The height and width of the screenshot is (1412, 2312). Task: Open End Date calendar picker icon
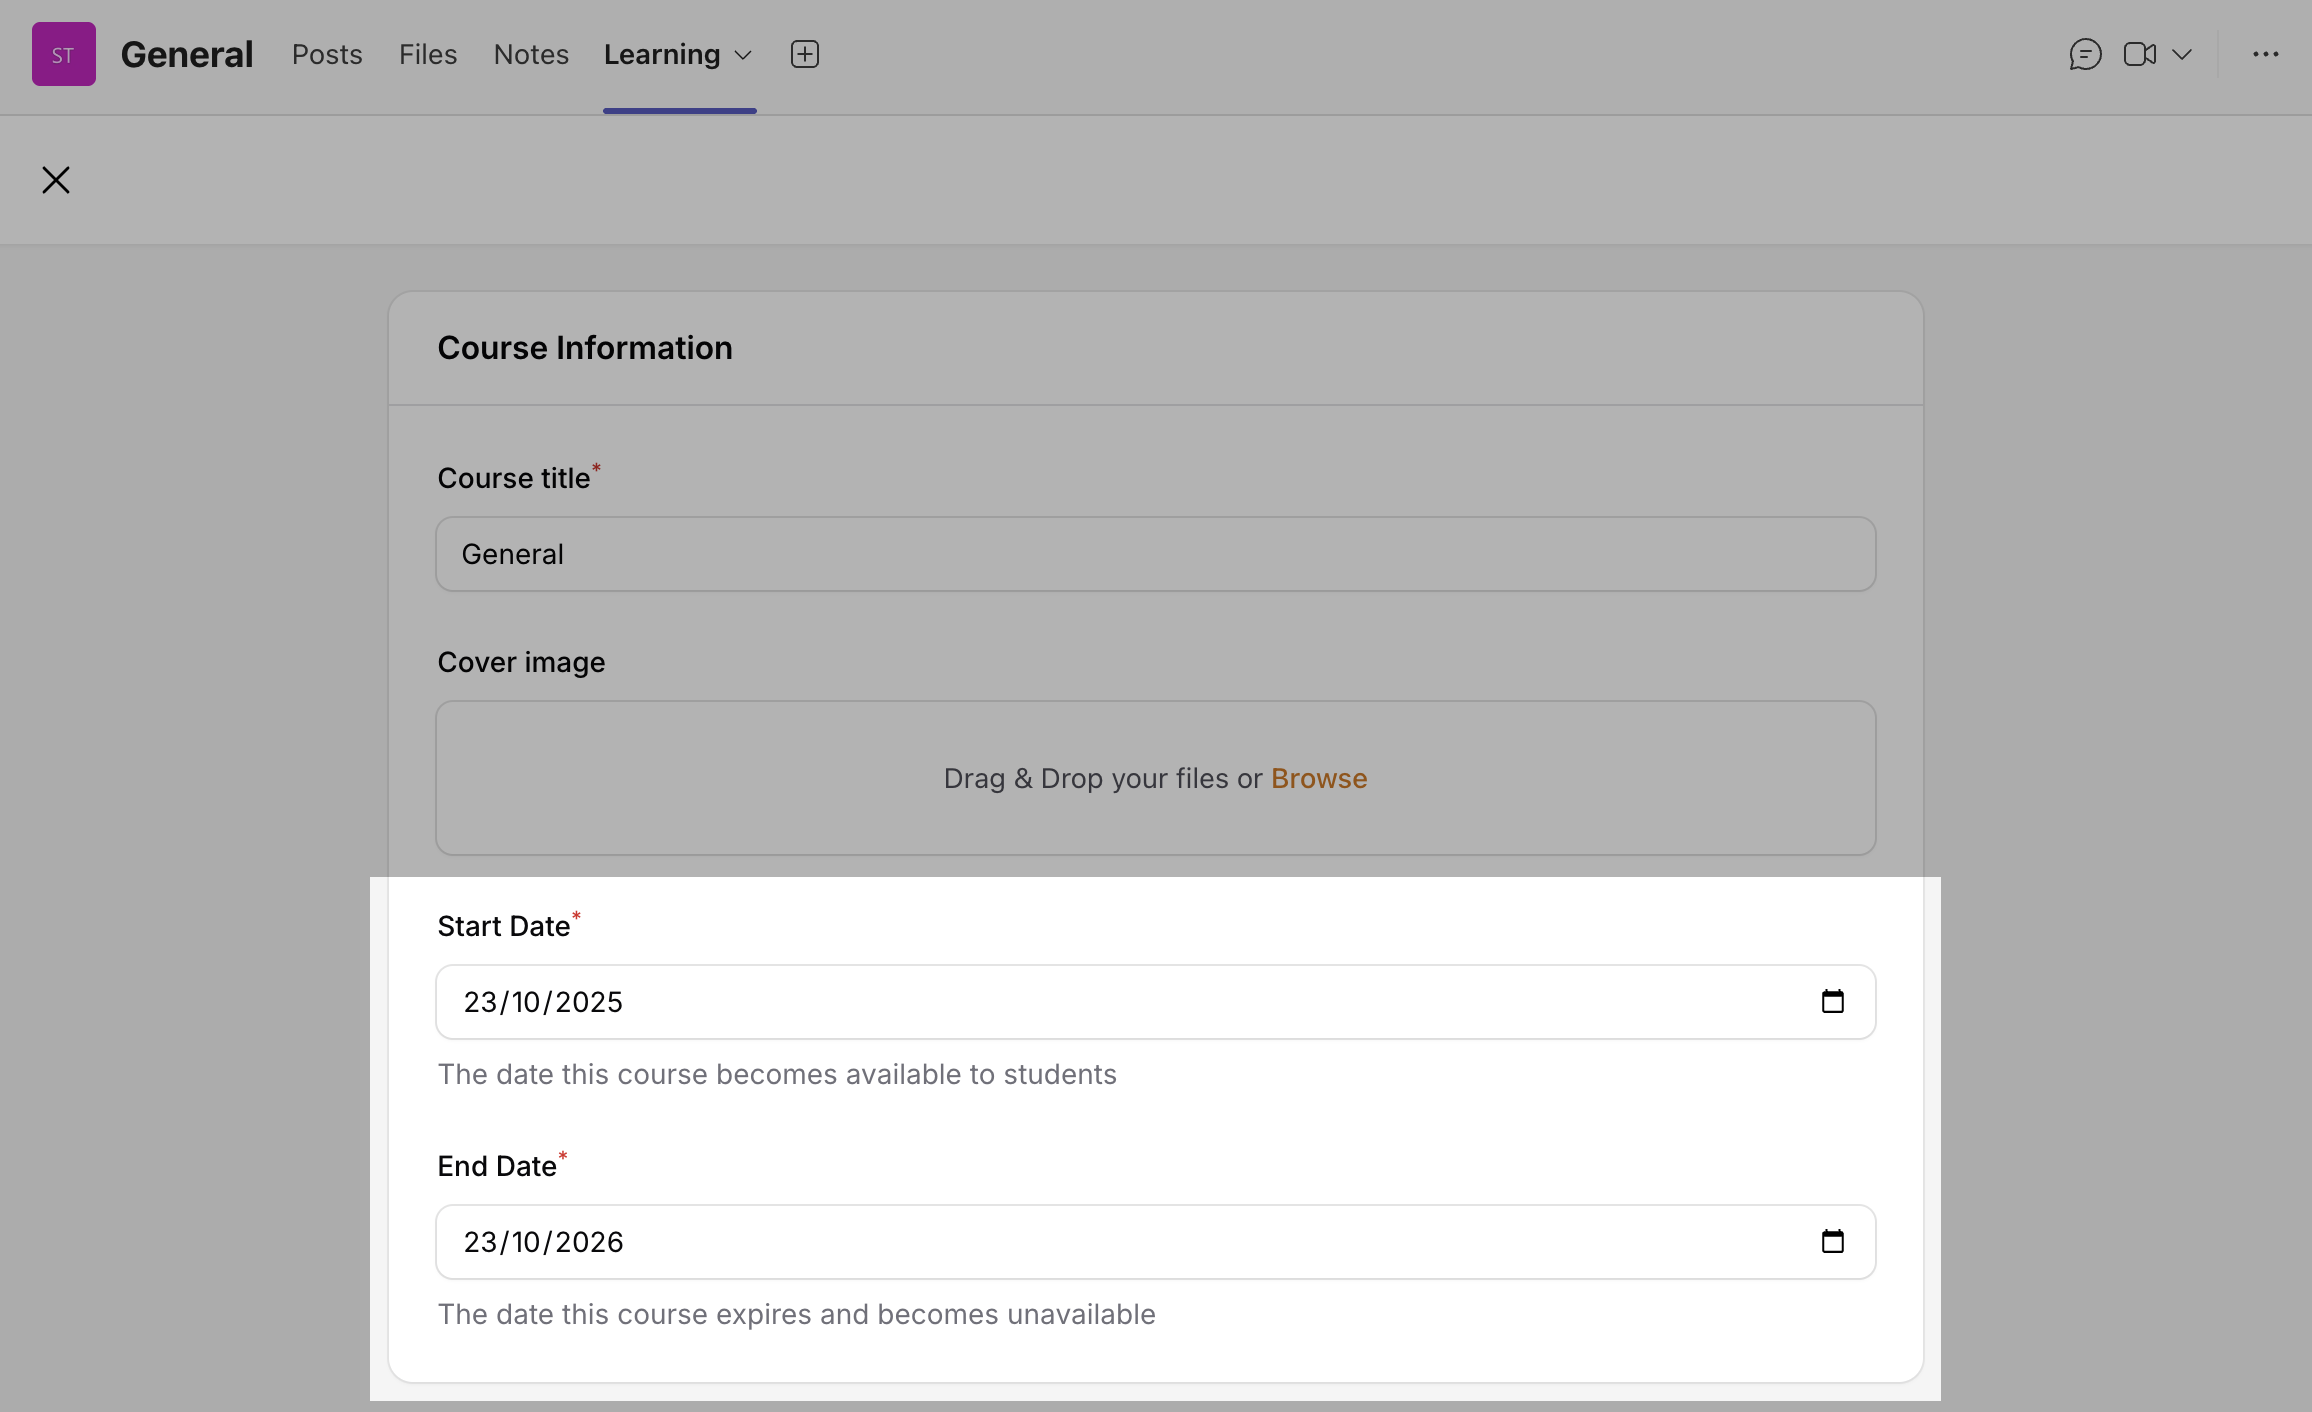[x=1832, y=1242]
